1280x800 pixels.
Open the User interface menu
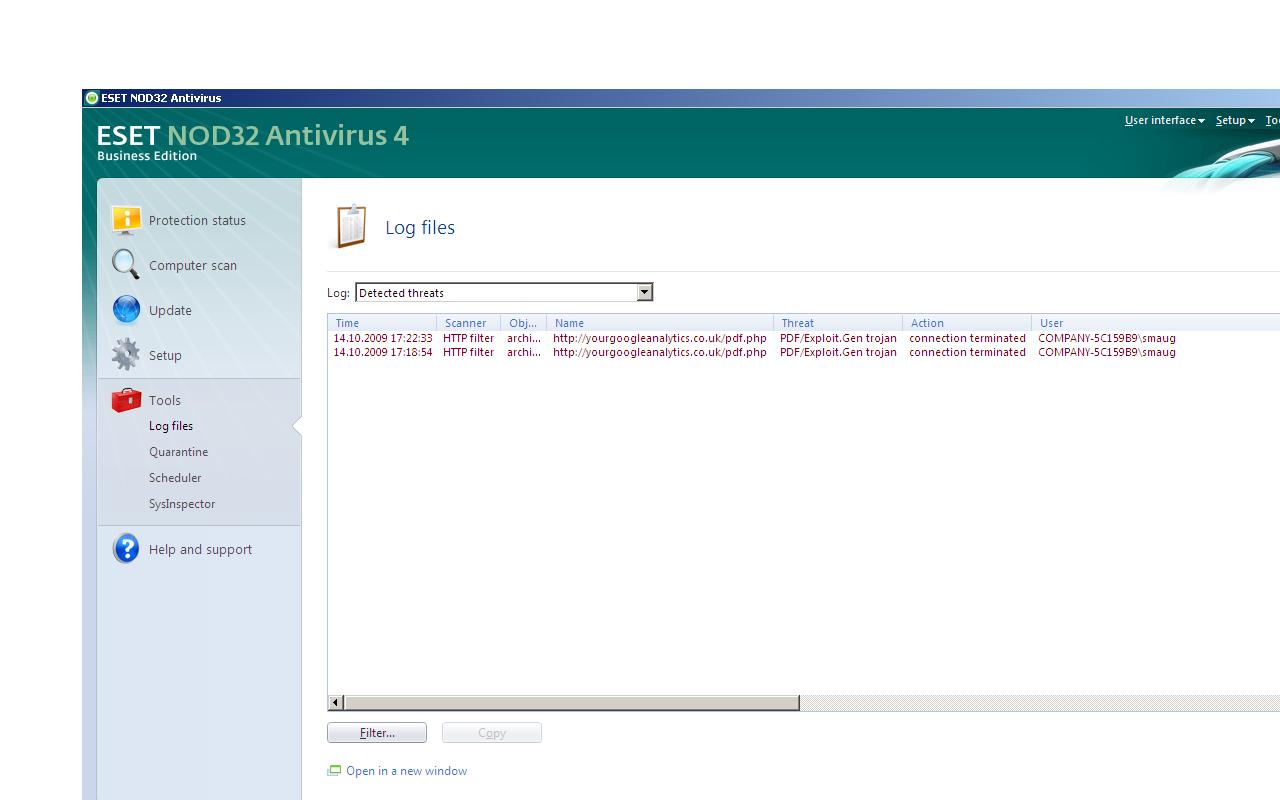point(1164,120)
